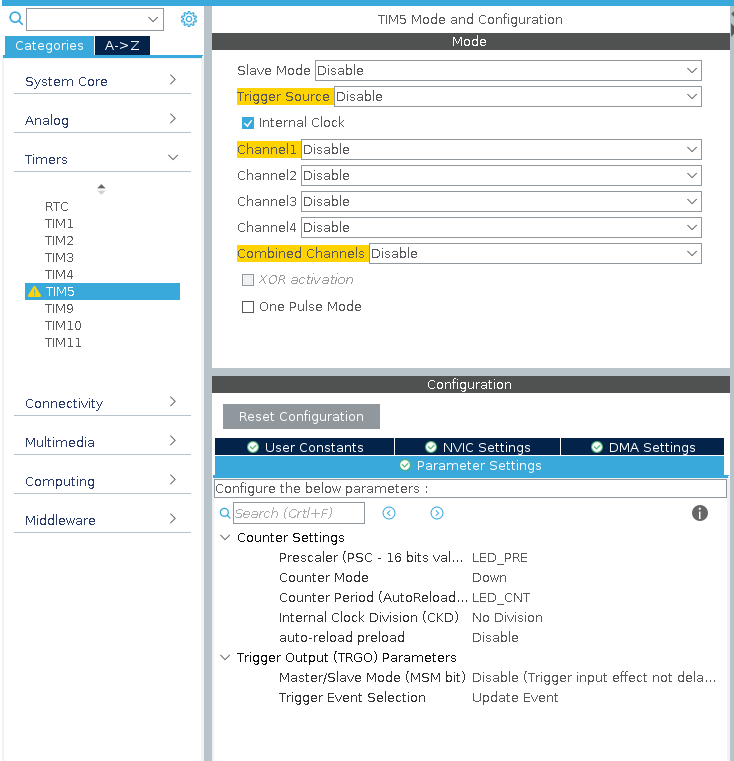Click the Reset Configuration button

(301, 416)
